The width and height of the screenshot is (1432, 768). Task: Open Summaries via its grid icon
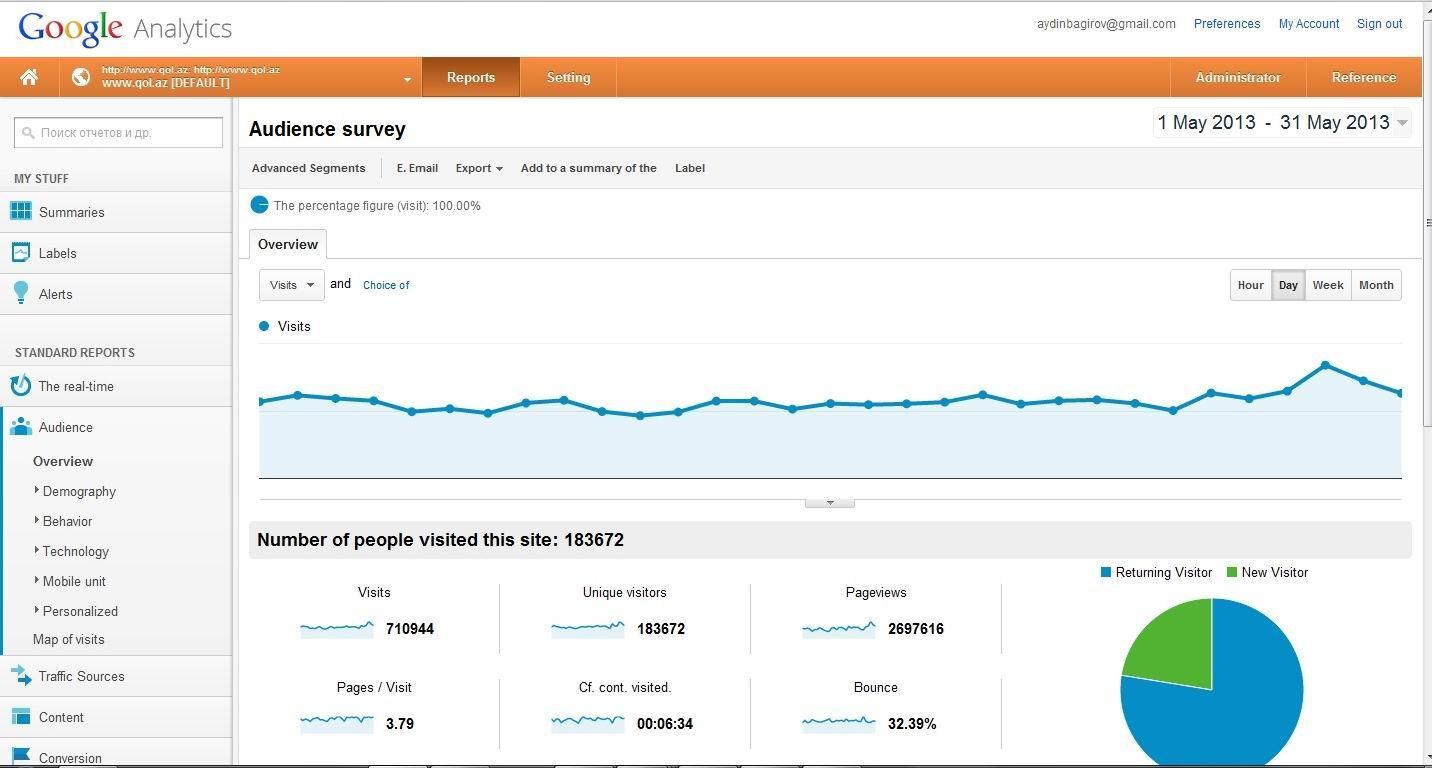(x=21, y=211)
